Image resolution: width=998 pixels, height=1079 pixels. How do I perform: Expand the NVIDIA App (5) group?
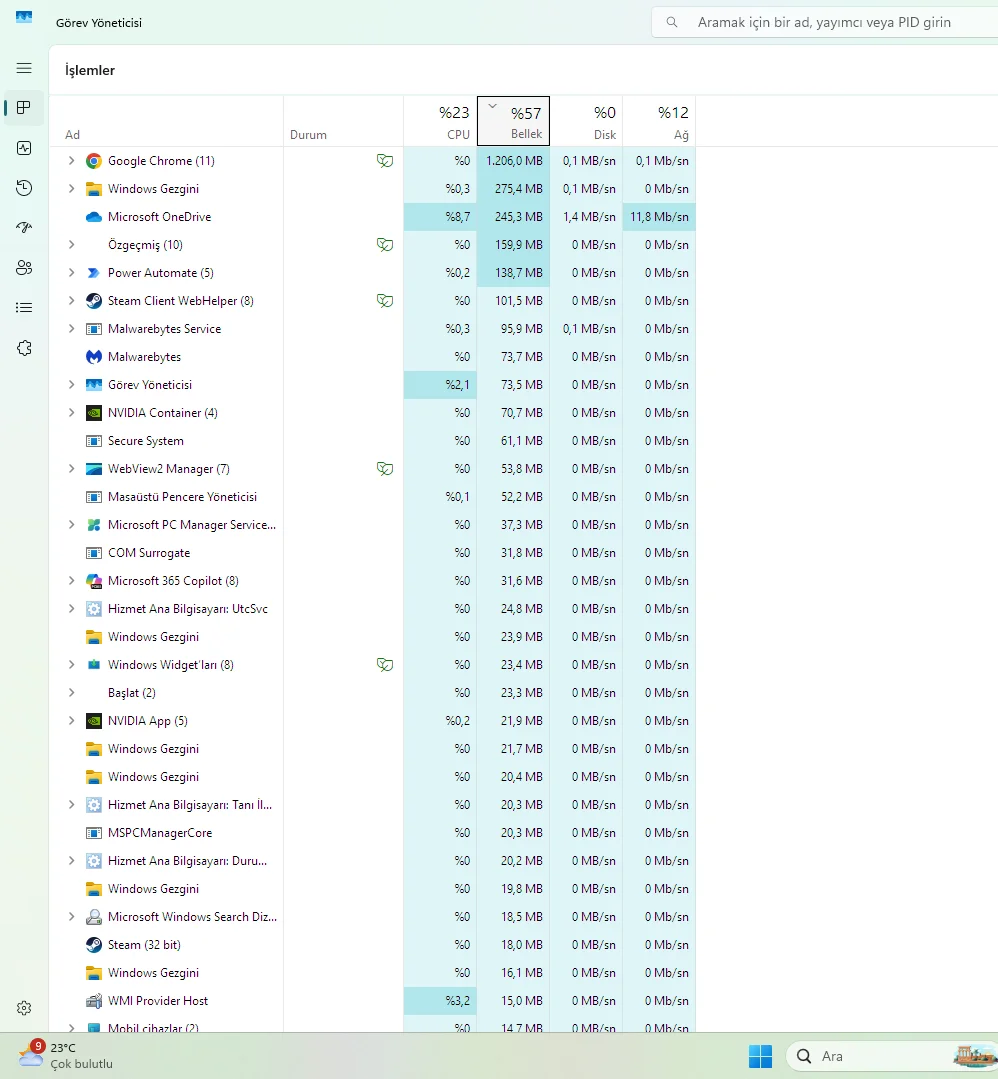[71, 720]
